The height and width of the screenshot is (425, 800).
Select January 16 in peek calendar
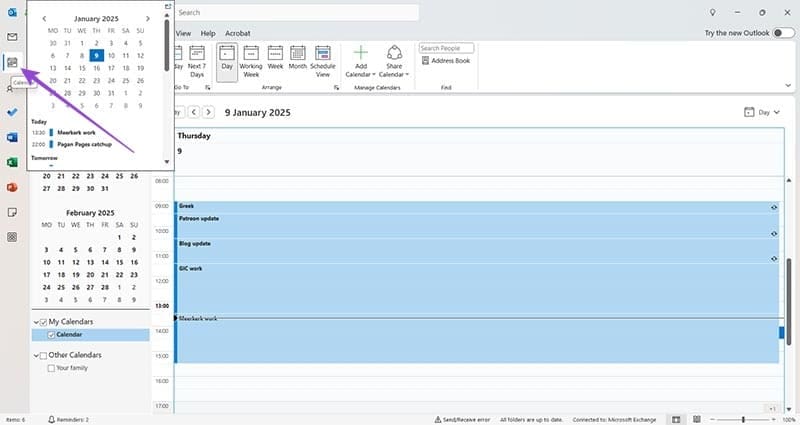coord(96,68)
